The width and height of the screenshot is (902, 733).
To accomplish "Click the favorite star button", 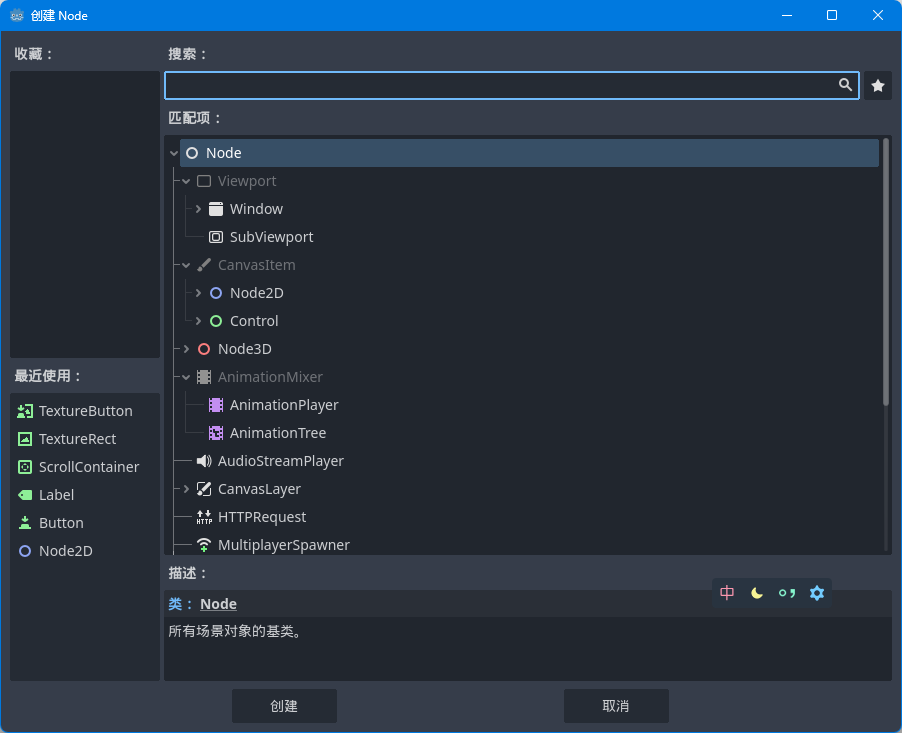I will click(878, 86).
